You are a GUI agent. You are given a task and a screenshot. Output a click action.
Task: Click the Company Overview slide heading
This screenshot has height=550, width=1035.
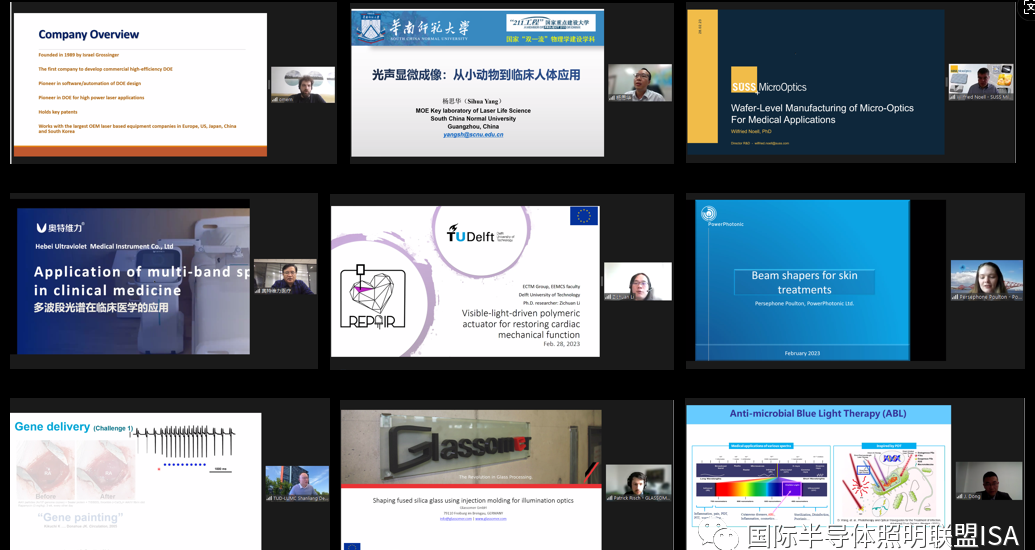(x=89, y=35)
